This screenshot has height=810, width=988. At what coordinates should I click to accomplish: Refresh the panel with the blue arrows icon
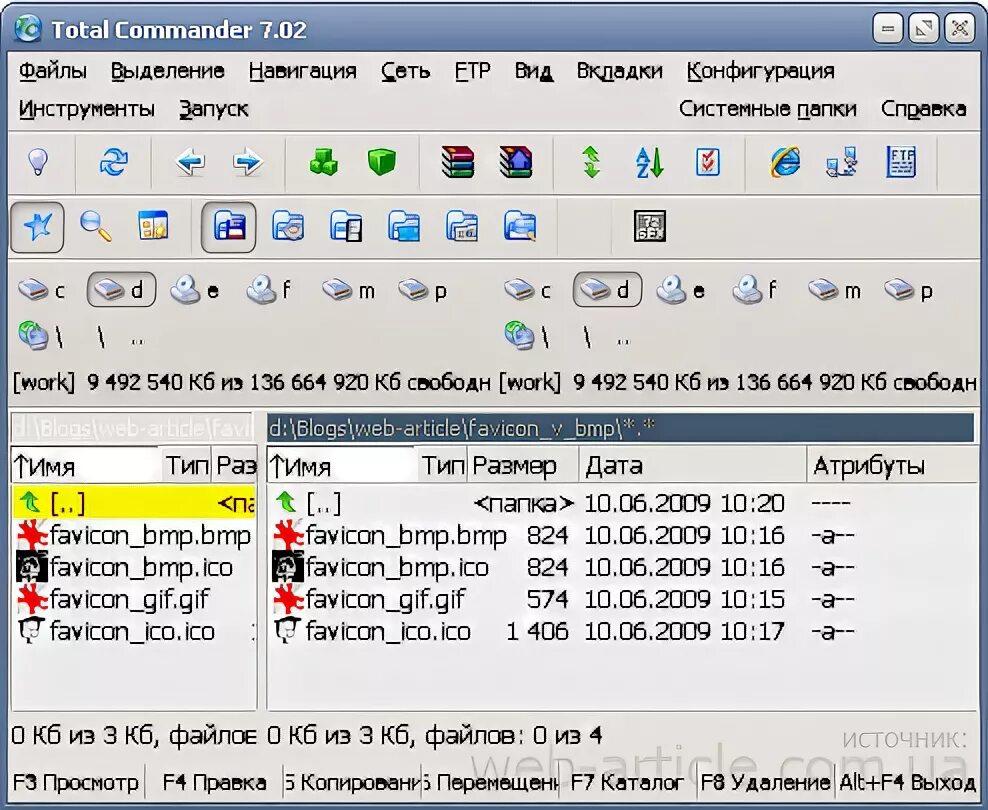coord(114,163)
